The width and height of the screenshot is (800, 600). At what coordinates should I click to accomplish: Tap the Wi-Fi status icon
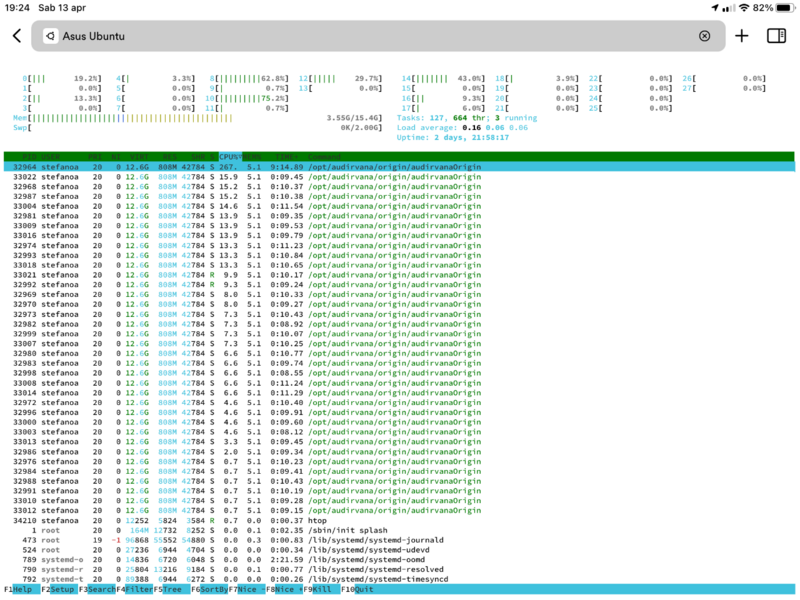(x=744, y=7)
